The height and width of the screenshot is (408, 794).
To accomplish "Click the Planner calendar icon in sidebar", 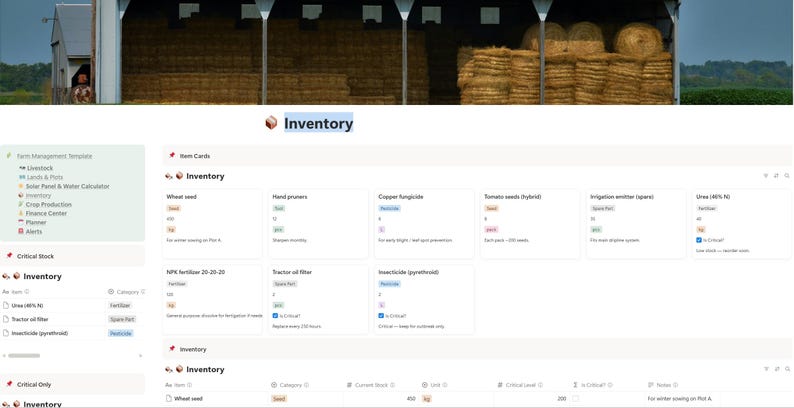I will [21, 222].
